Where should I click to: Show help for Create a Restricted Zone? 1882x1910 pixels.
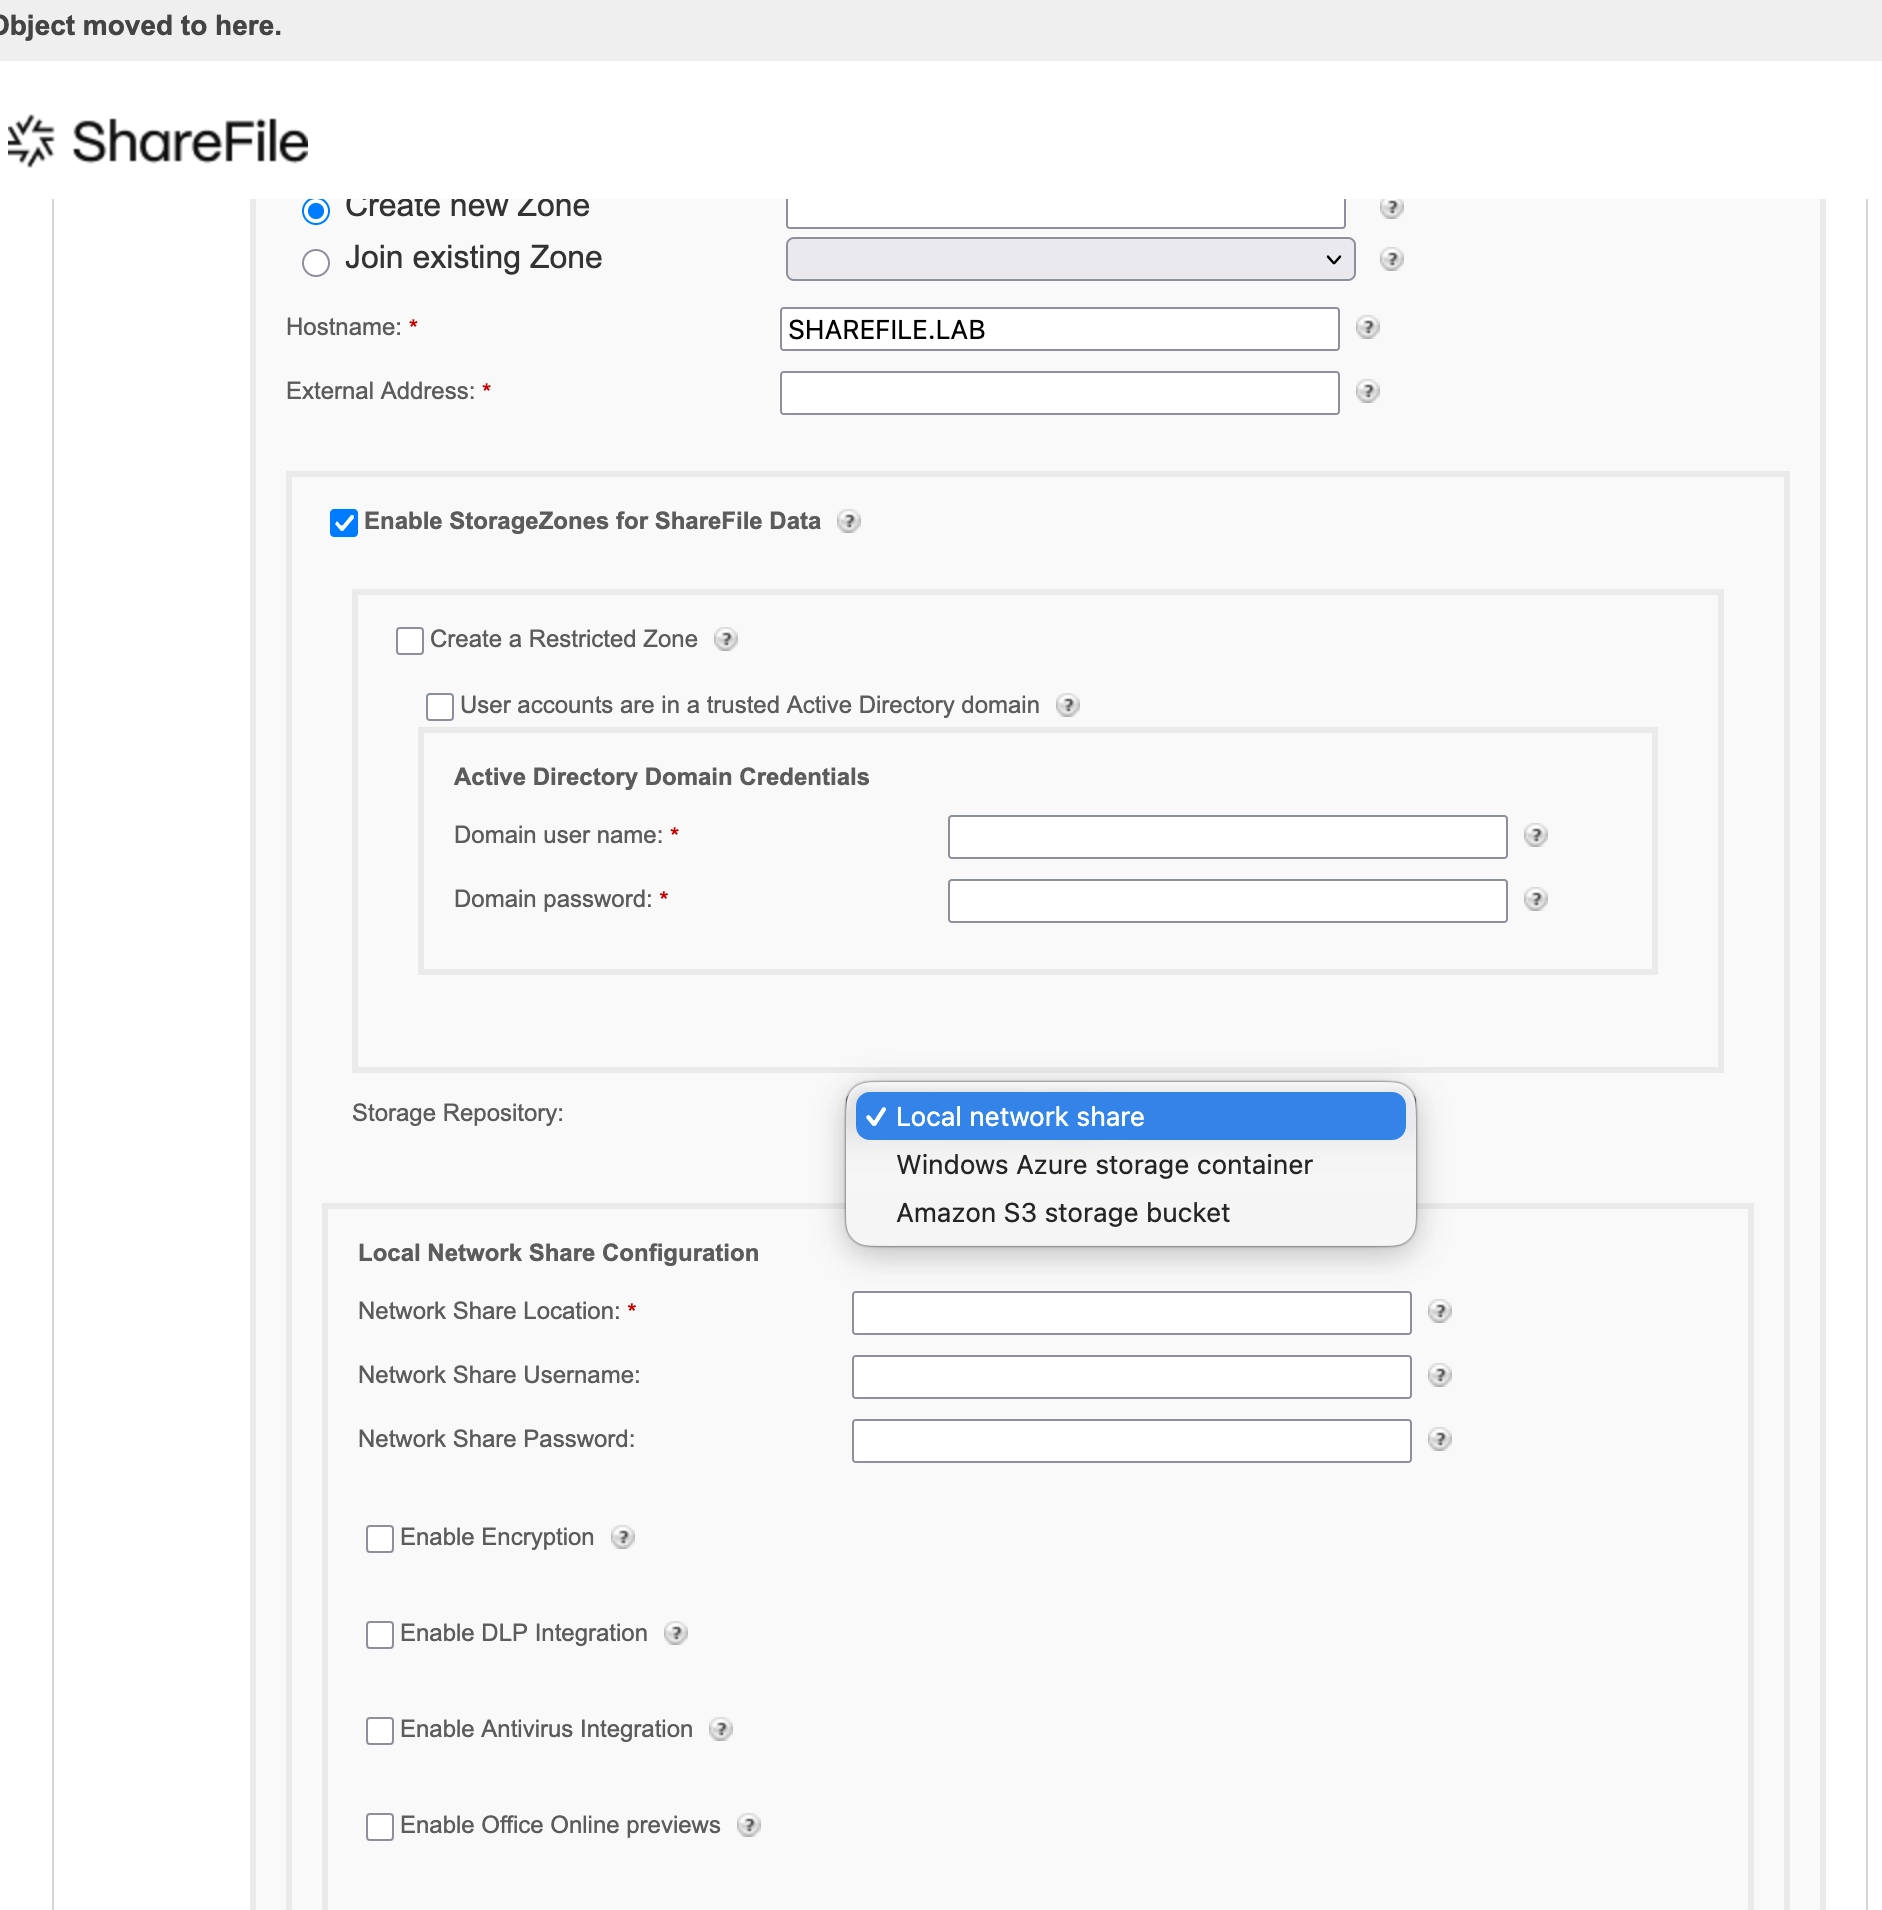click(x=725, y=640)
